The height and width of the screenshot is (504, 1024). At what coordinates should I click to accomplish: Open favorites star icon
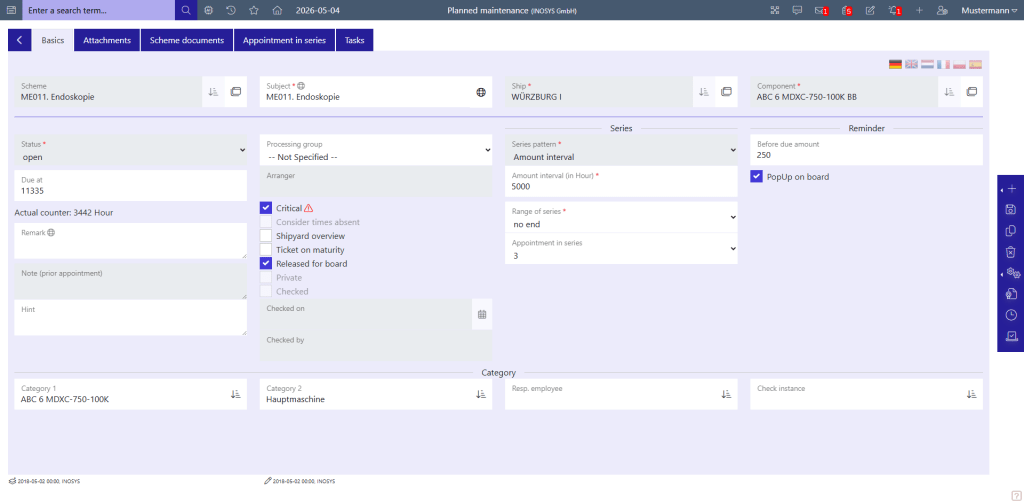pyautogui.click(x=254, y=10)
